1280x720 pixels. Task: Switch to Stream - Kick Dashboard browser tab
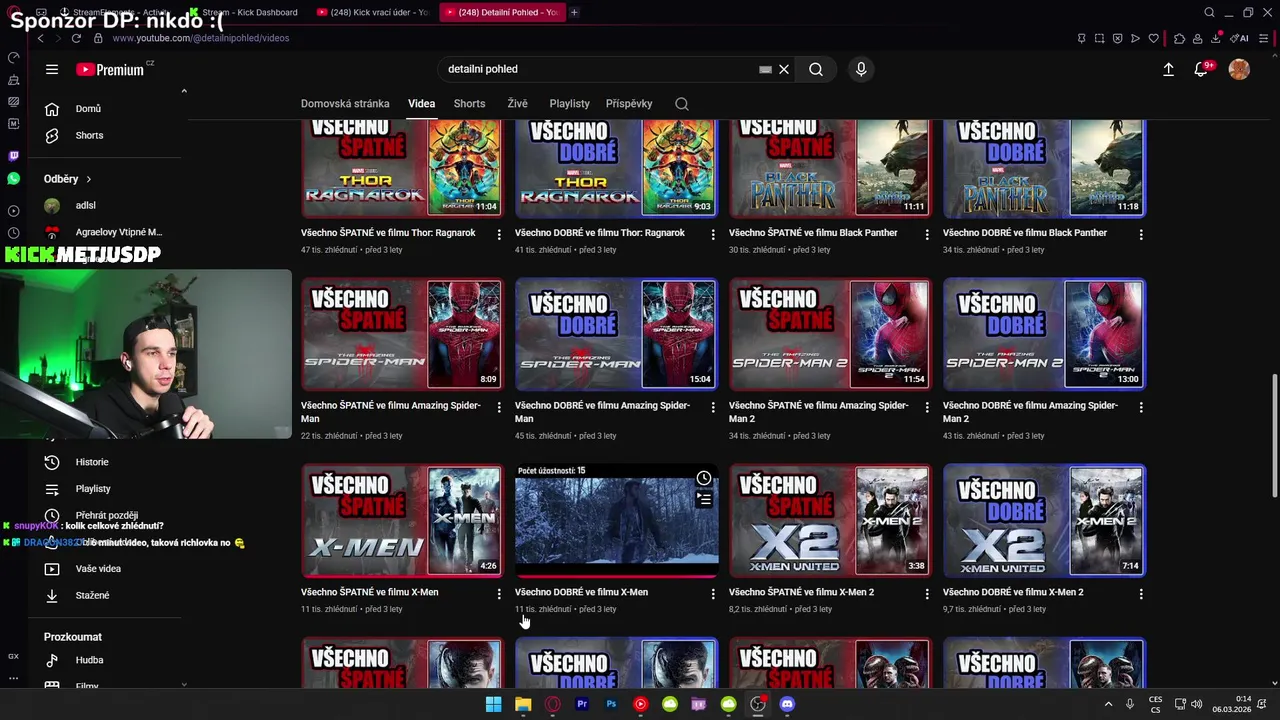243,12
